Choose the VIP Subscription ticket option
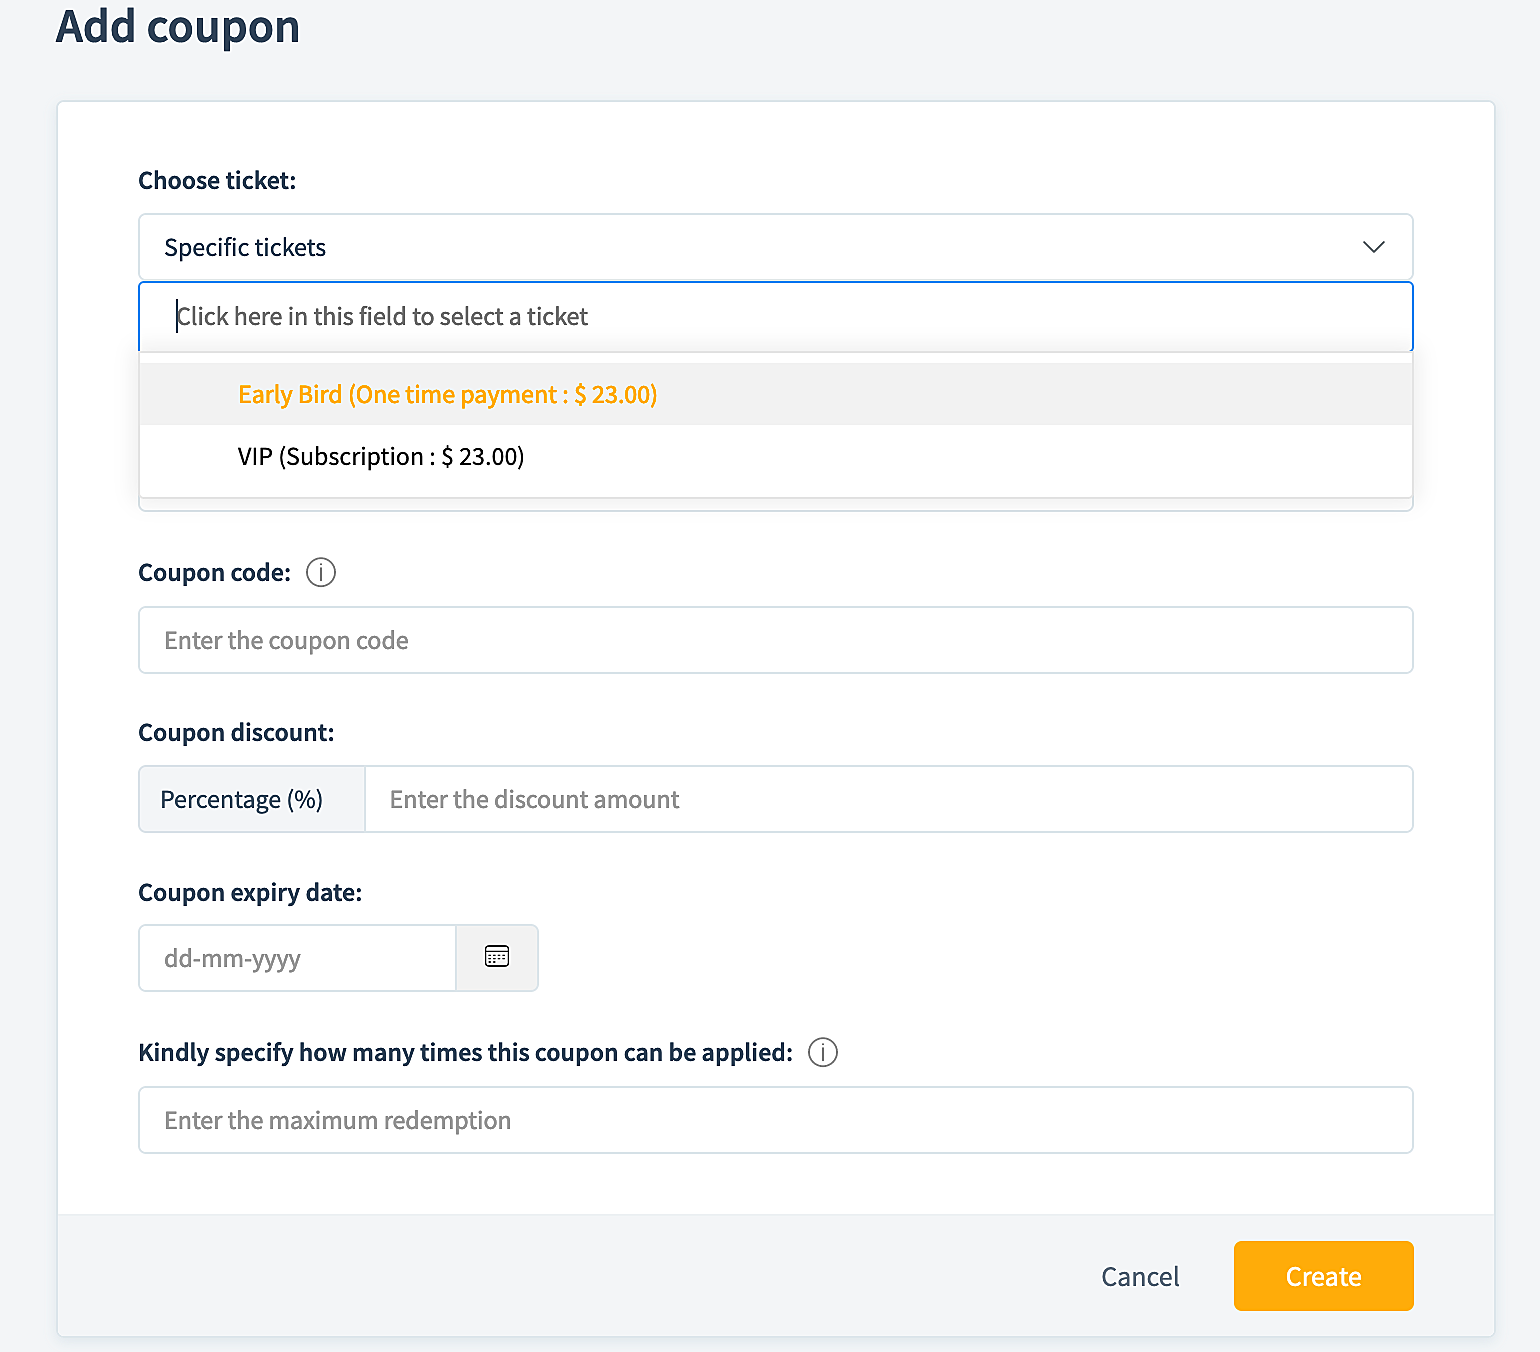Screen dimensions: 1540x1352 381,457
